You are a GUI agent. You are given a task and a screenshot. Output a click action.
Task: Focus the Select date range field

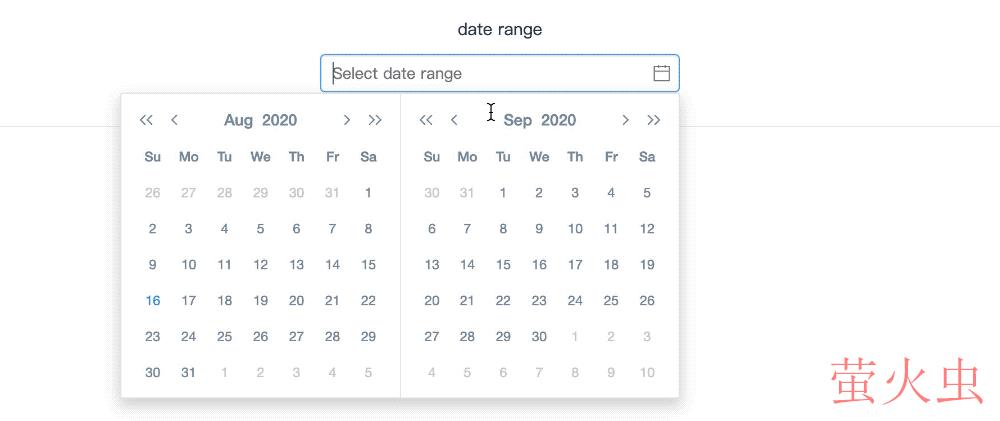coord(490,73)
